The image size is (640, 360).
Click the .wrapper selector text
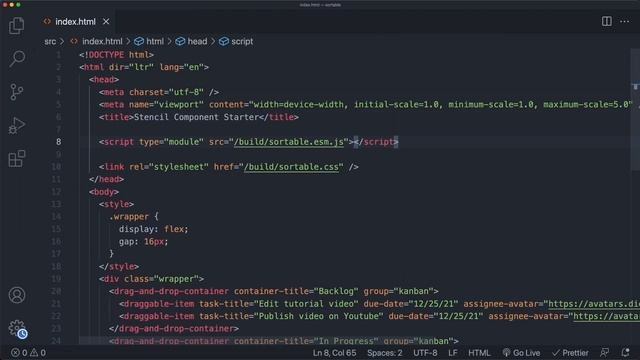[x=129, y=217]
